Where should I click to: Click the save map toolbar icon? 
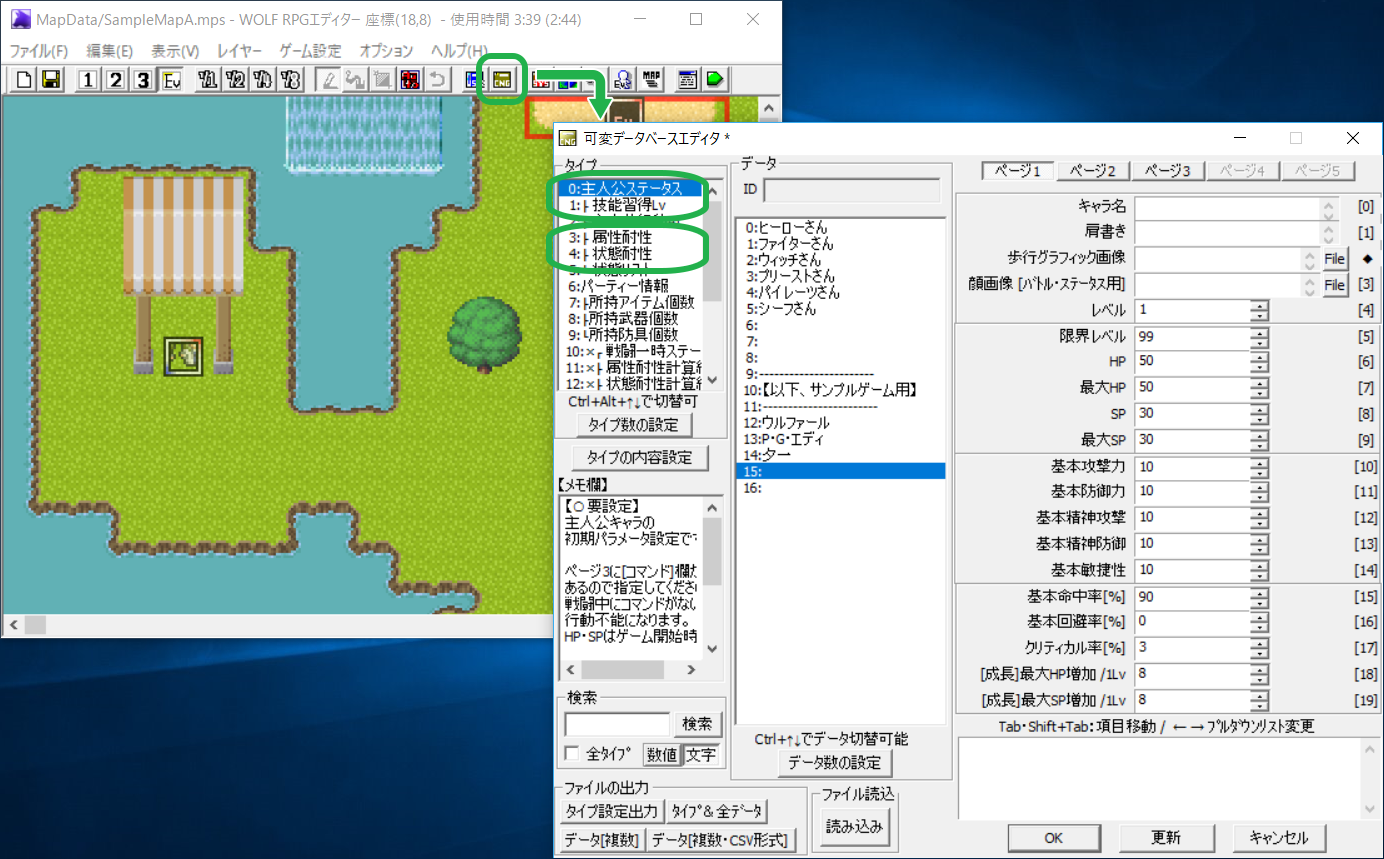pyautogui.click(x=51, y=80)
